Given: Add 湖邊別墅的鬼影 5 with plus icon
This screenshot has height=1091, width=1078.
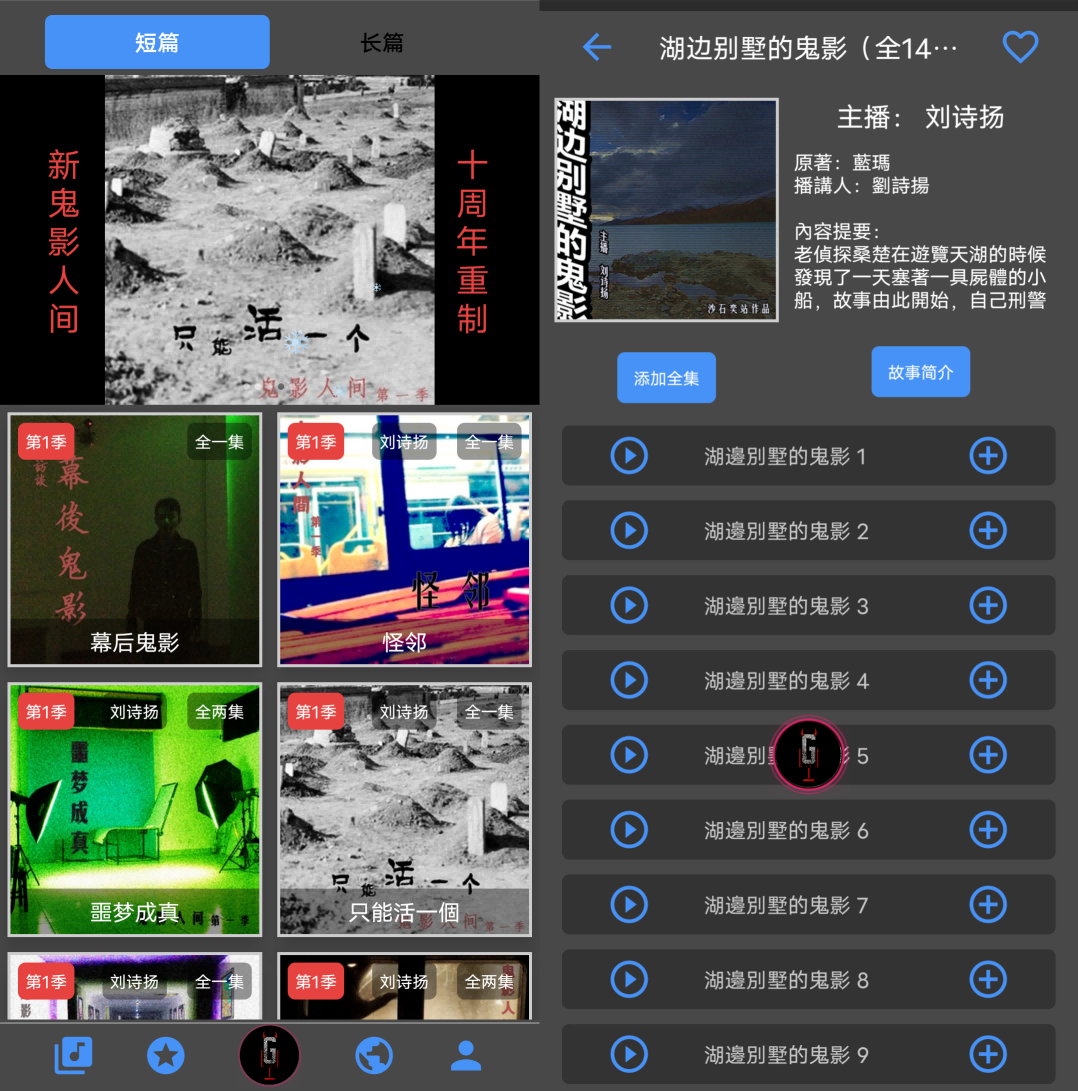Looking at the screenshot, I should tap(988, 755).
